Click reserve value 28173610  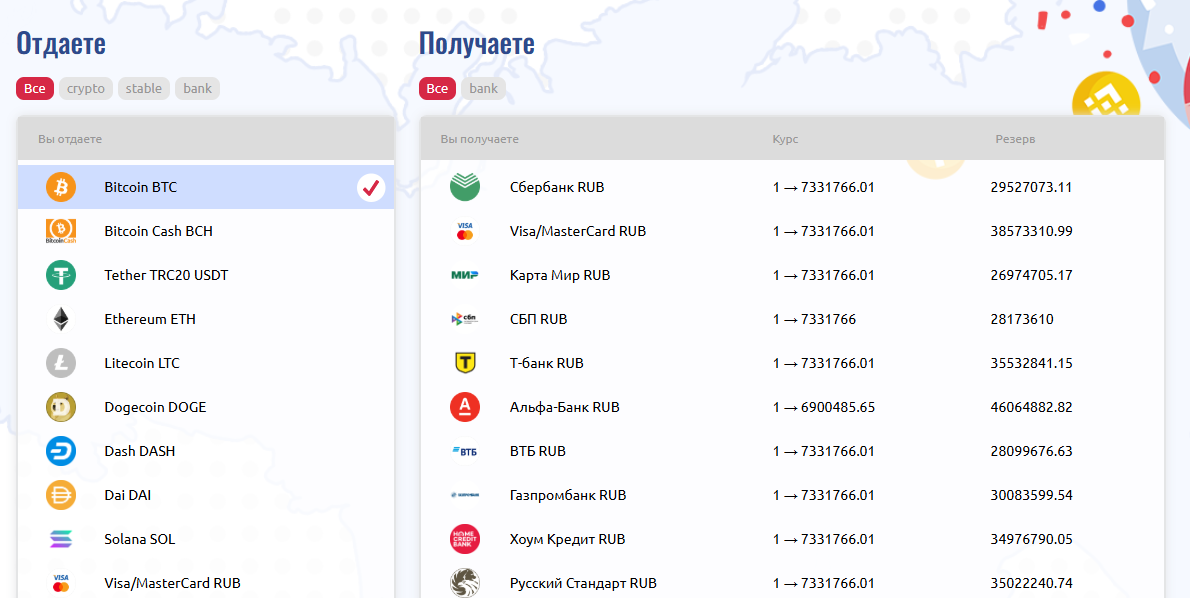pos(1022,319)
